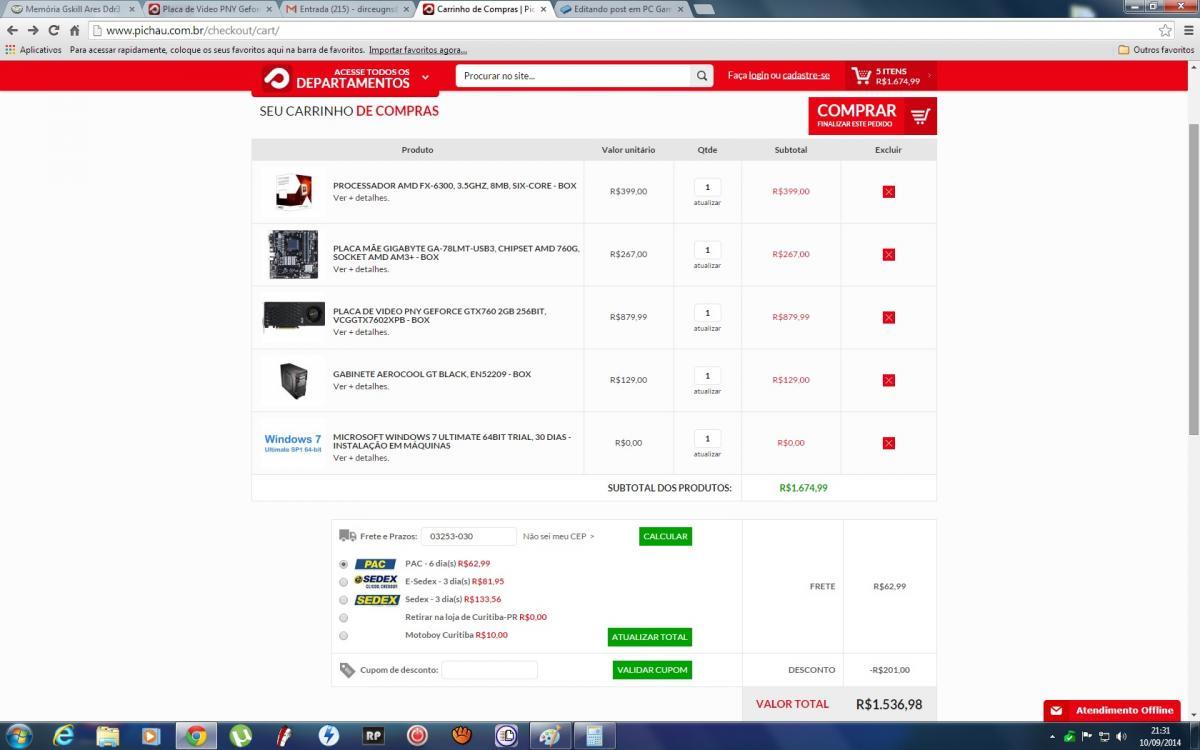Open uTorrent from the taskbar

(241, 735)
